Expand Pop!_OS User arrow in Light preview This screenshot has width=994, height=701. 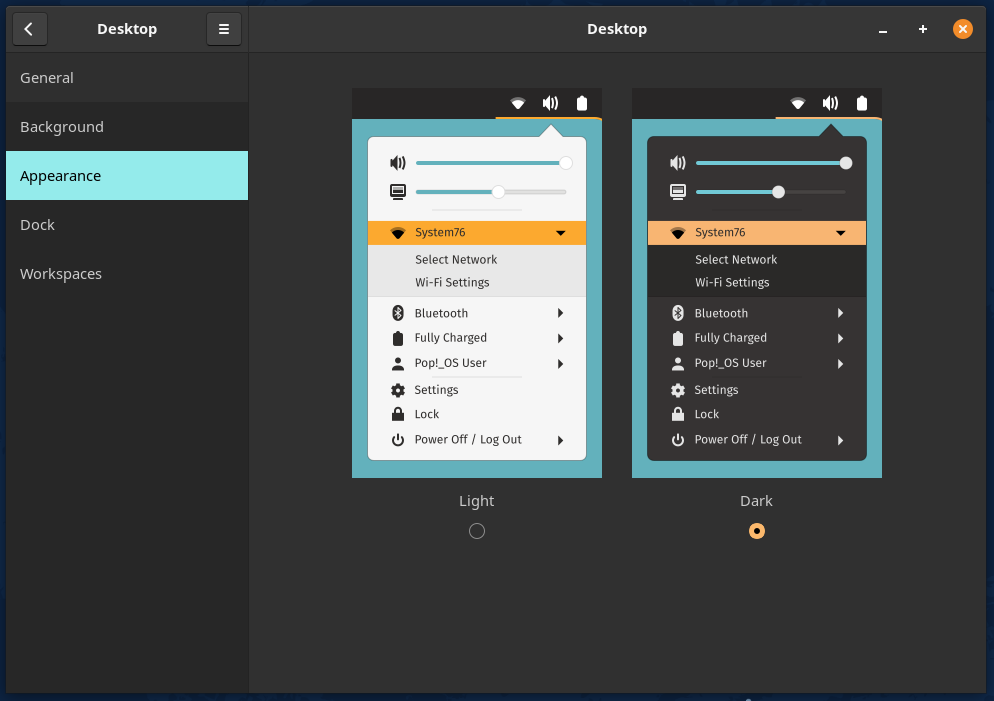(x=560, y=364)
